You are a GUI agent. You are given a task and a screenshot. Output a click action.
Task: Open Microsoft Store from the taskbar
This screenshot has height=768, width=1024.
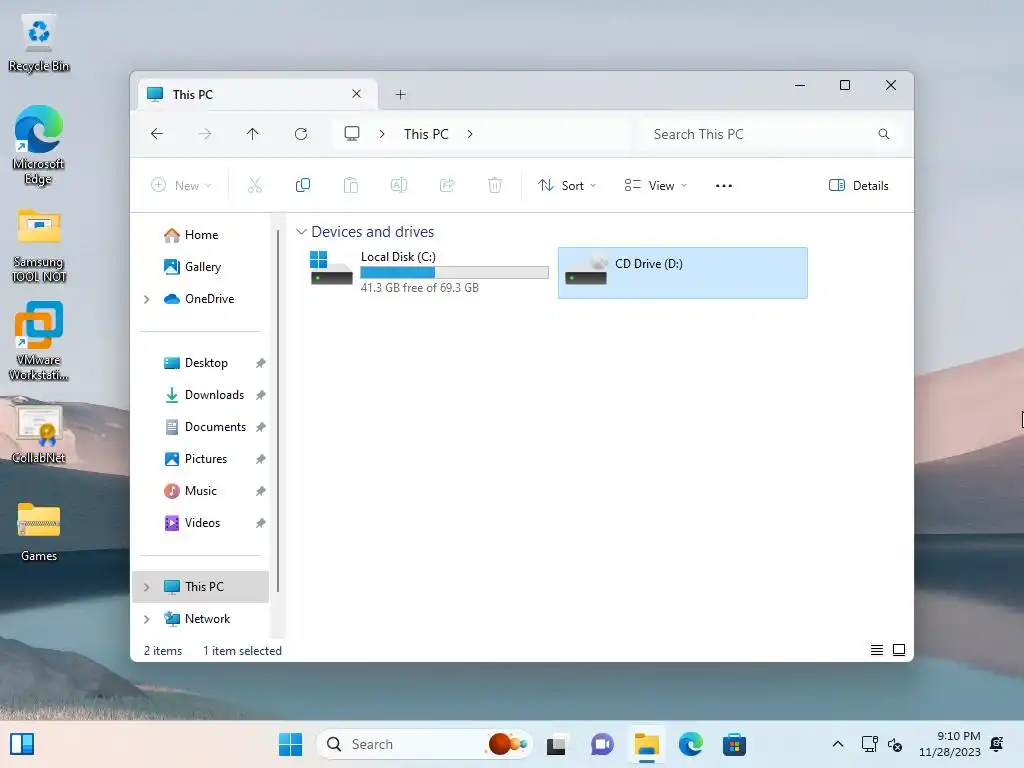pyautogui.click(x=734, y=744)
